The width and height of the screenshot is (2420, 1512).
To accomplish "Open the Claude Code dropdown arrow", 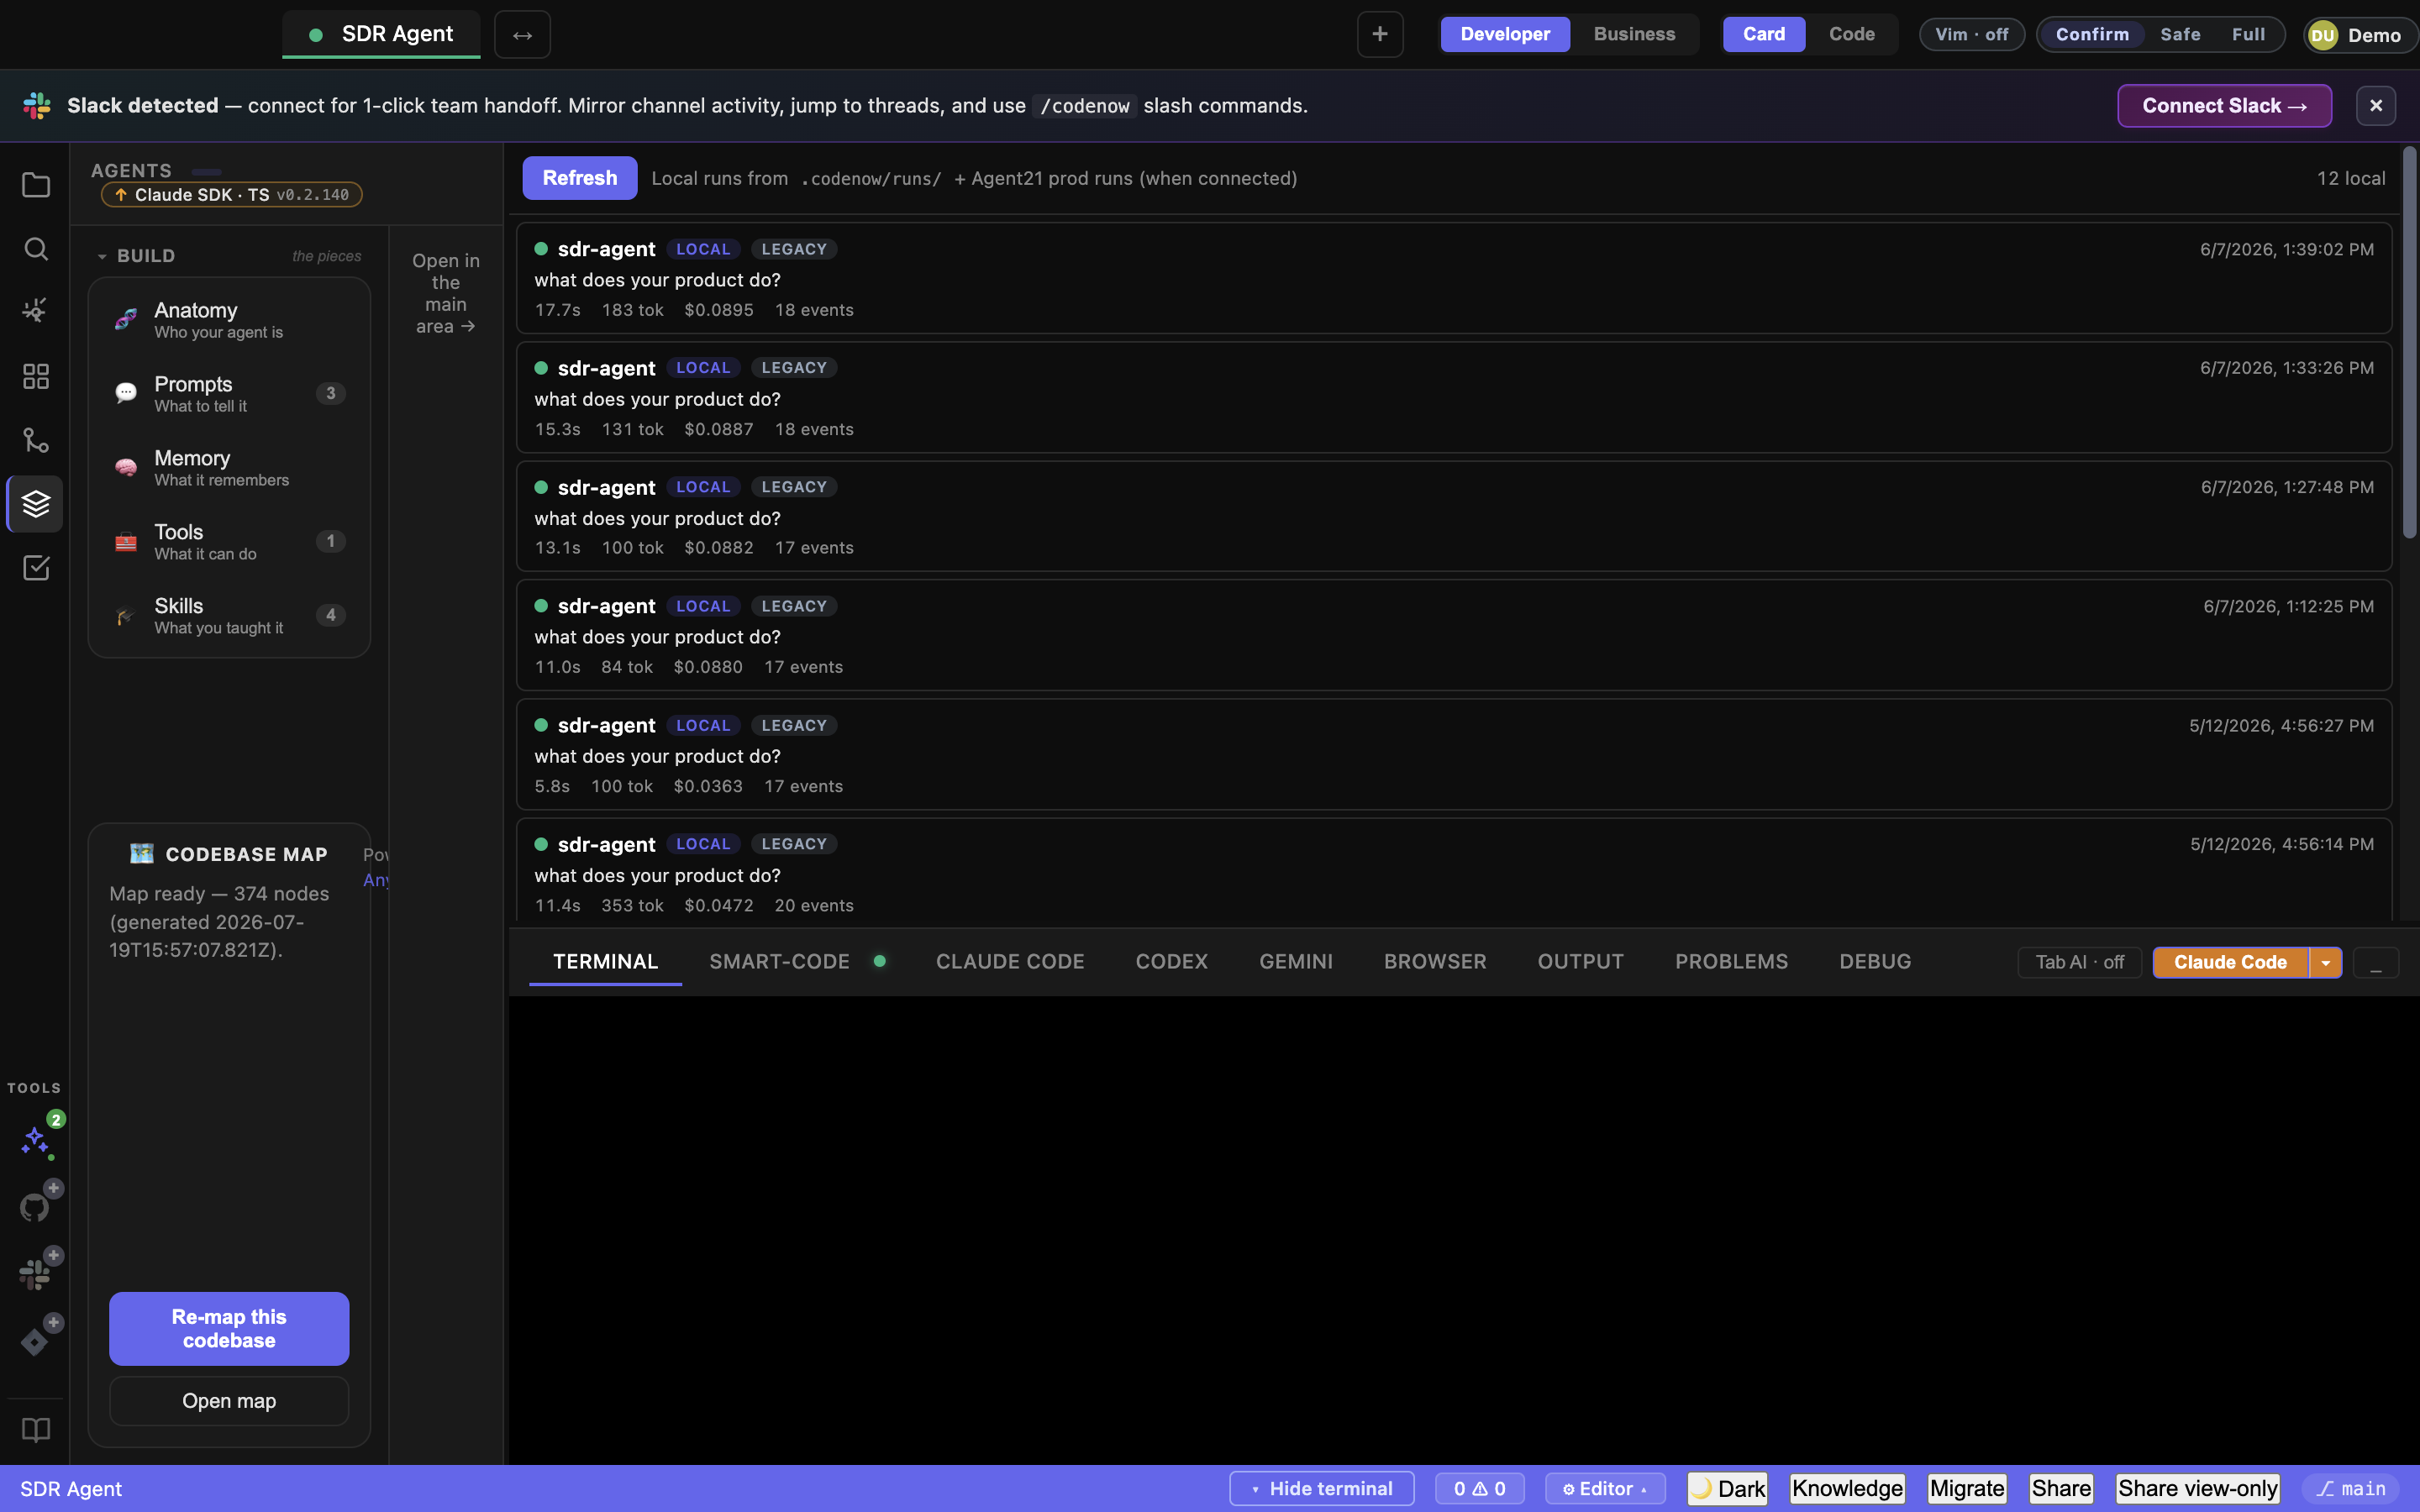I will [x=2326, y=962].
